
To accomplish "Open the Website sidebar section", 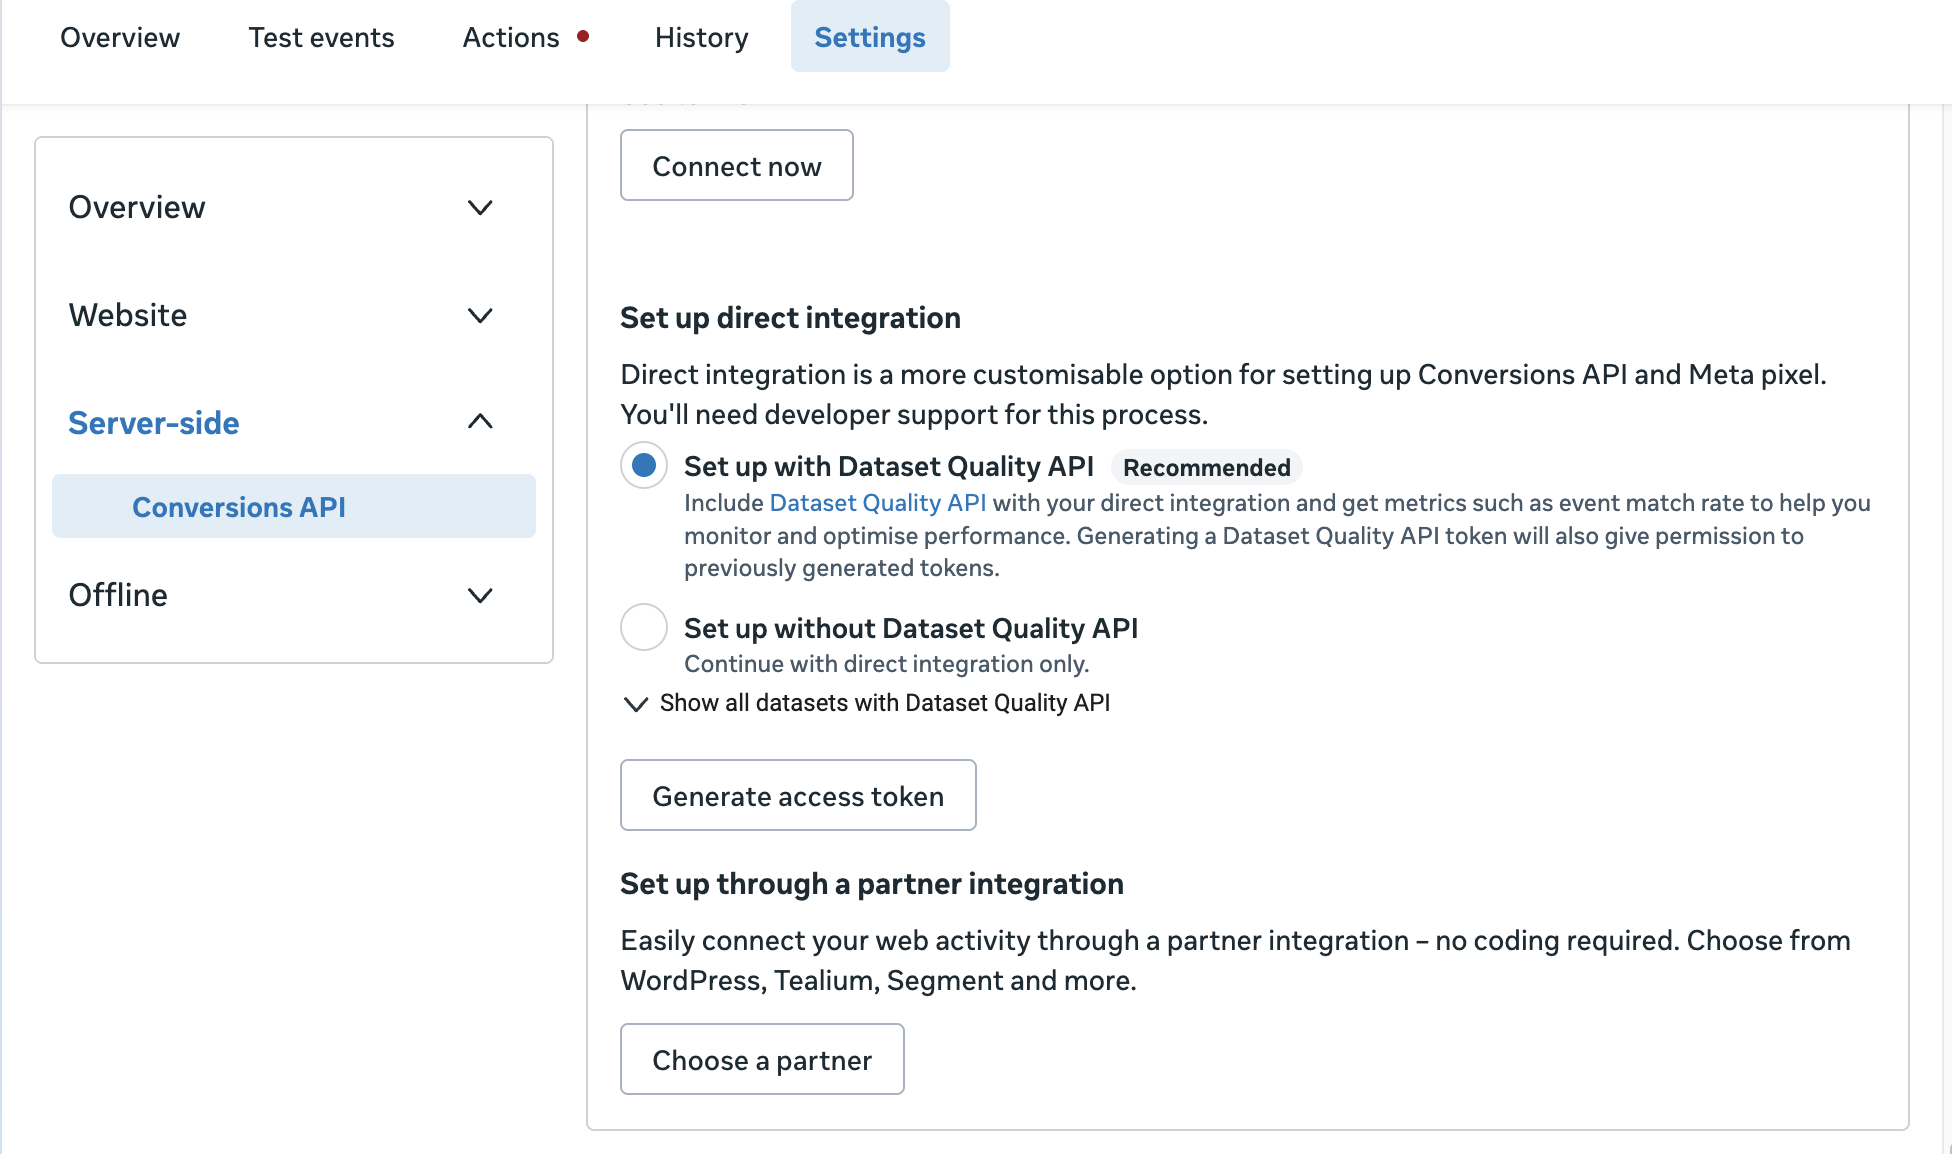I will [x=128, y=315].
